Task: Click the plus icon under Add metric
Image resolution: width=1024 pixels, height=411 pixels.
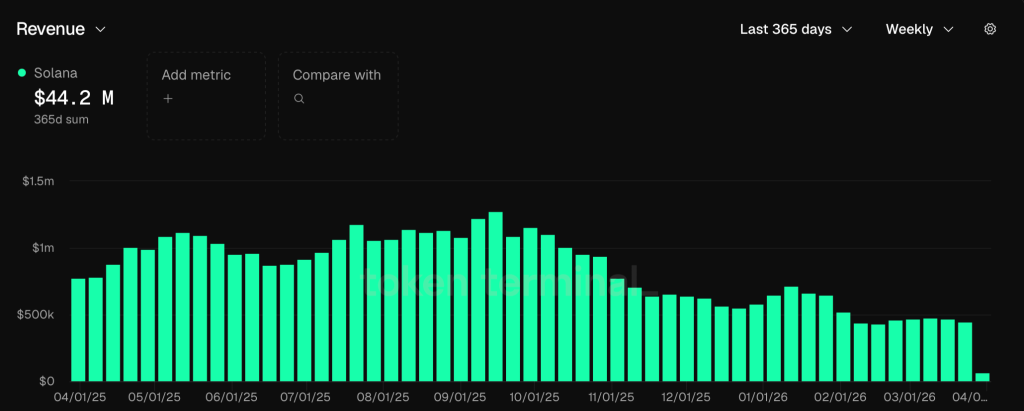Action: [168, 99]
